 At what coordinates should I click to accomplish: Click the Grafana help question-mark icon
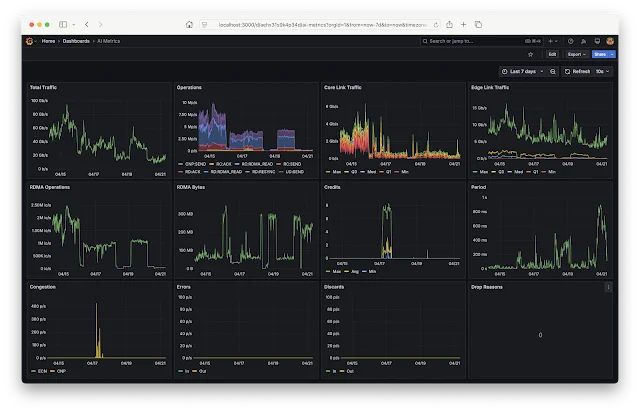(571, 41)
